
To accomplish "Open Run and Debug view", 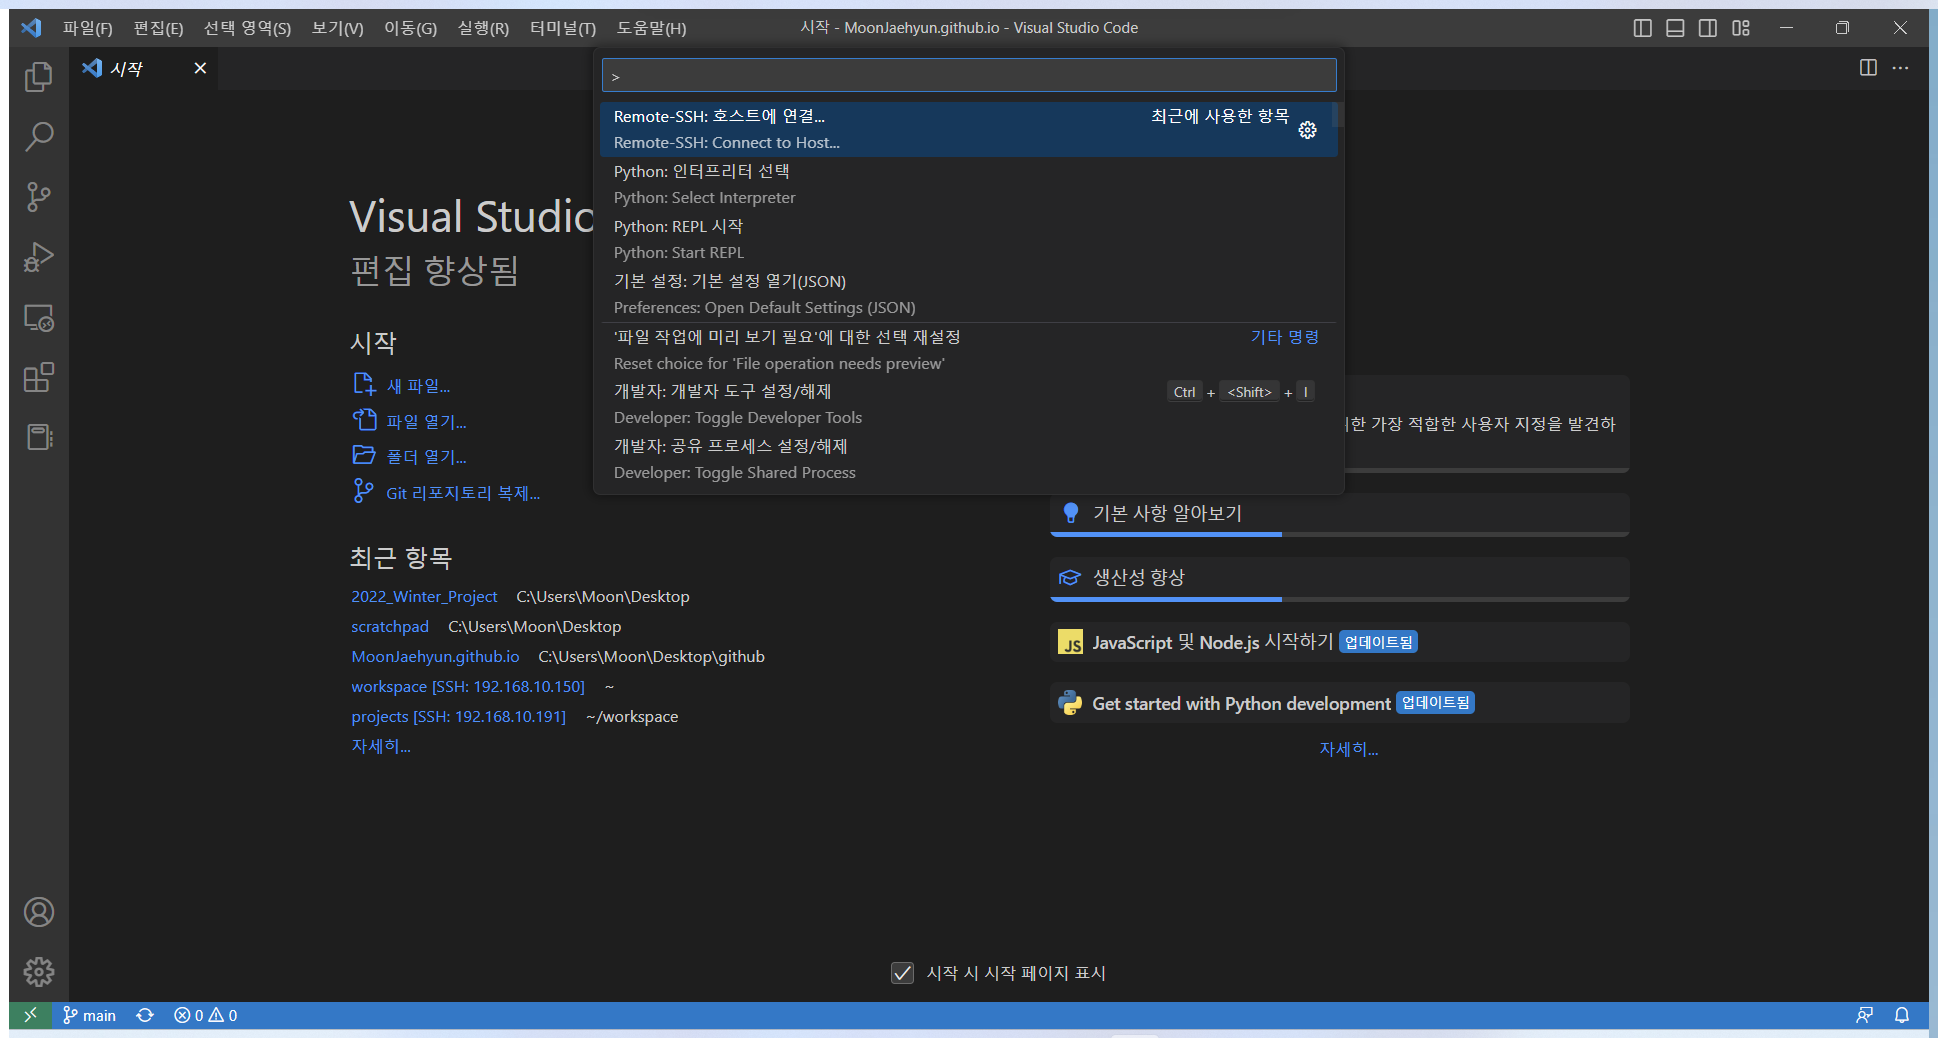I will point(38,257).
